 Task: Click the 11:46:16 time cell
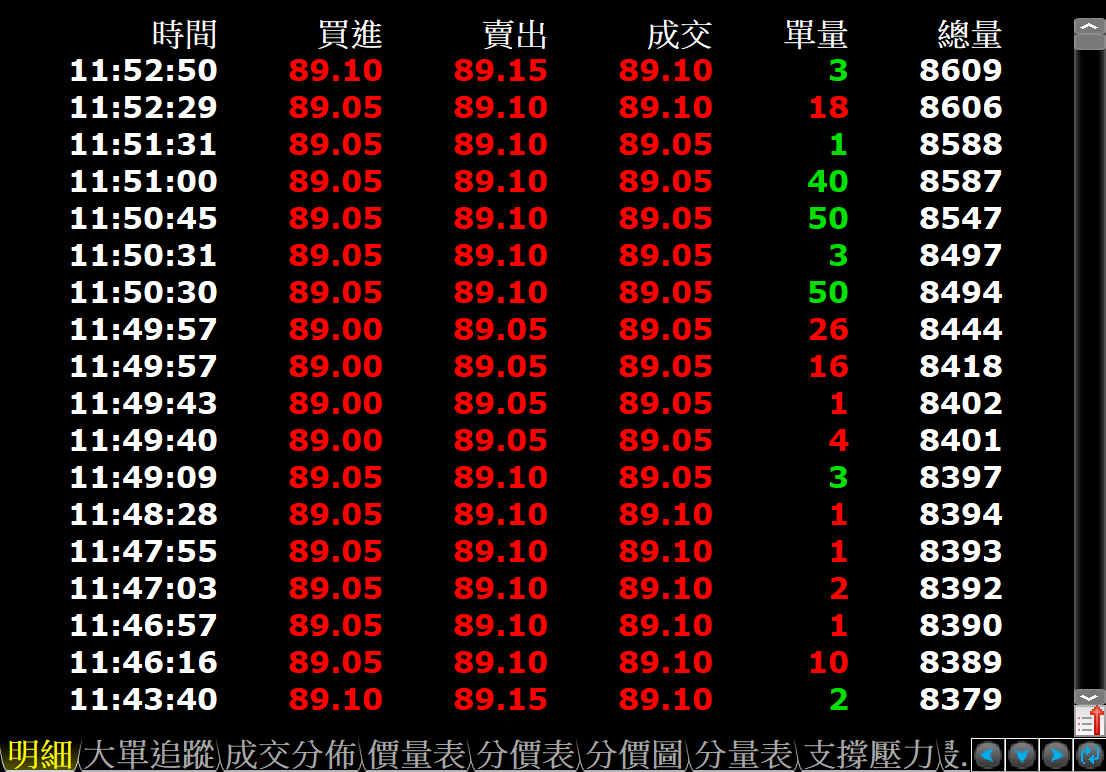pos(143,662)
